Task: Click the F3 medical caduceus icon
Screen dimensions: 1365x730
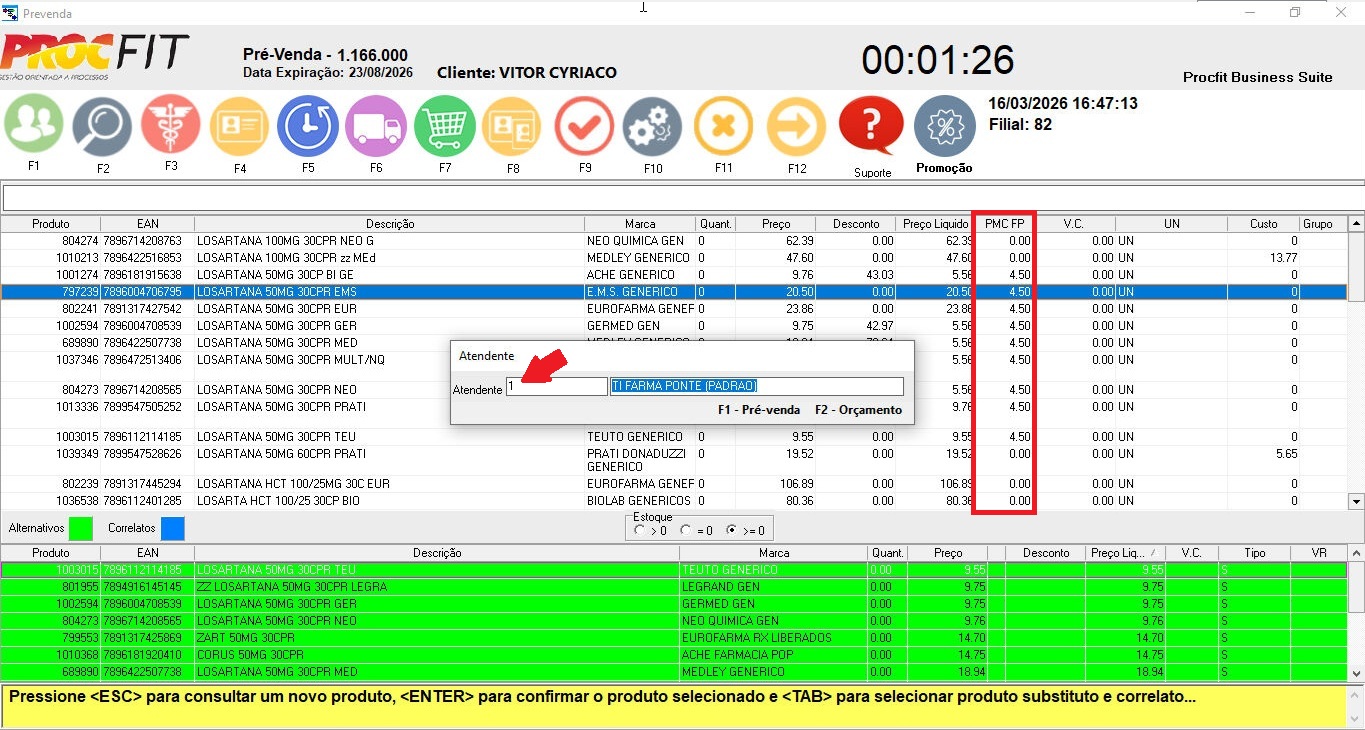Action: tap(171, 124)
